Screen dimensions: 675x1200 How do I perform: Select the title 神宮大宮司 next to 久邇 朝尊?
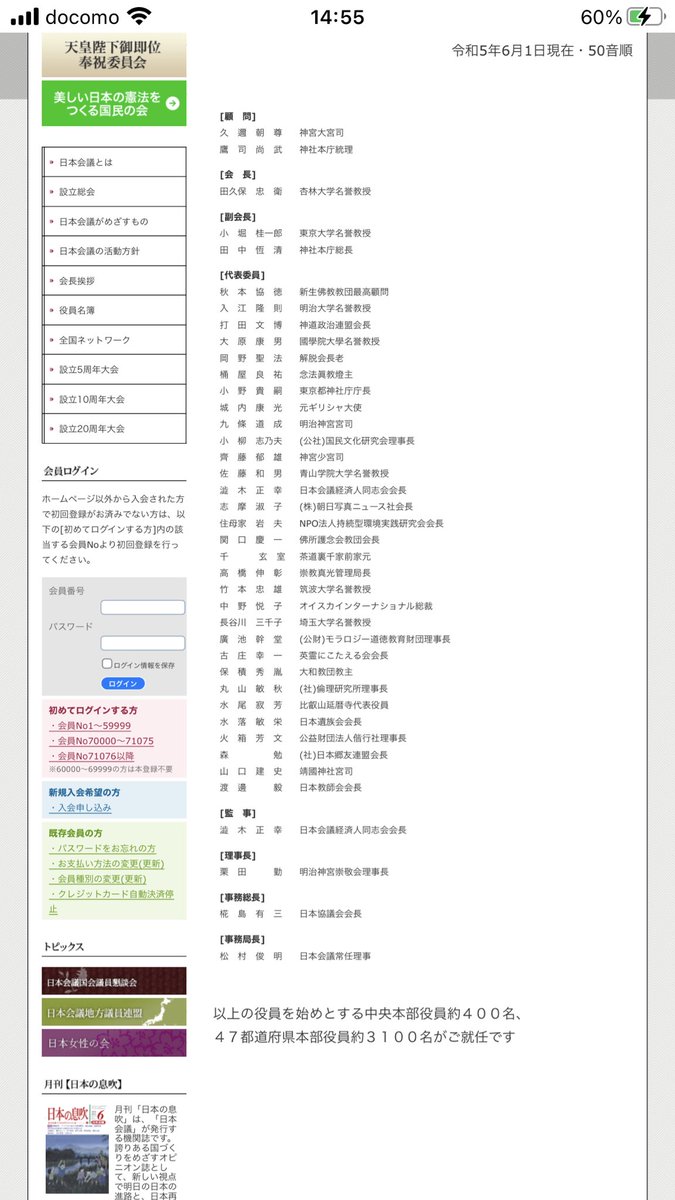tap(322, 132)
